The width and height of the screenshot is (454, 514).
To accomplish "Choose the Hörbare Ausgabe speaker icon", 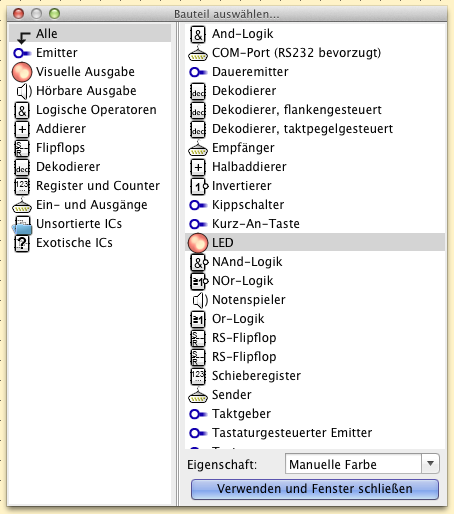I will [x=24, y=91].
